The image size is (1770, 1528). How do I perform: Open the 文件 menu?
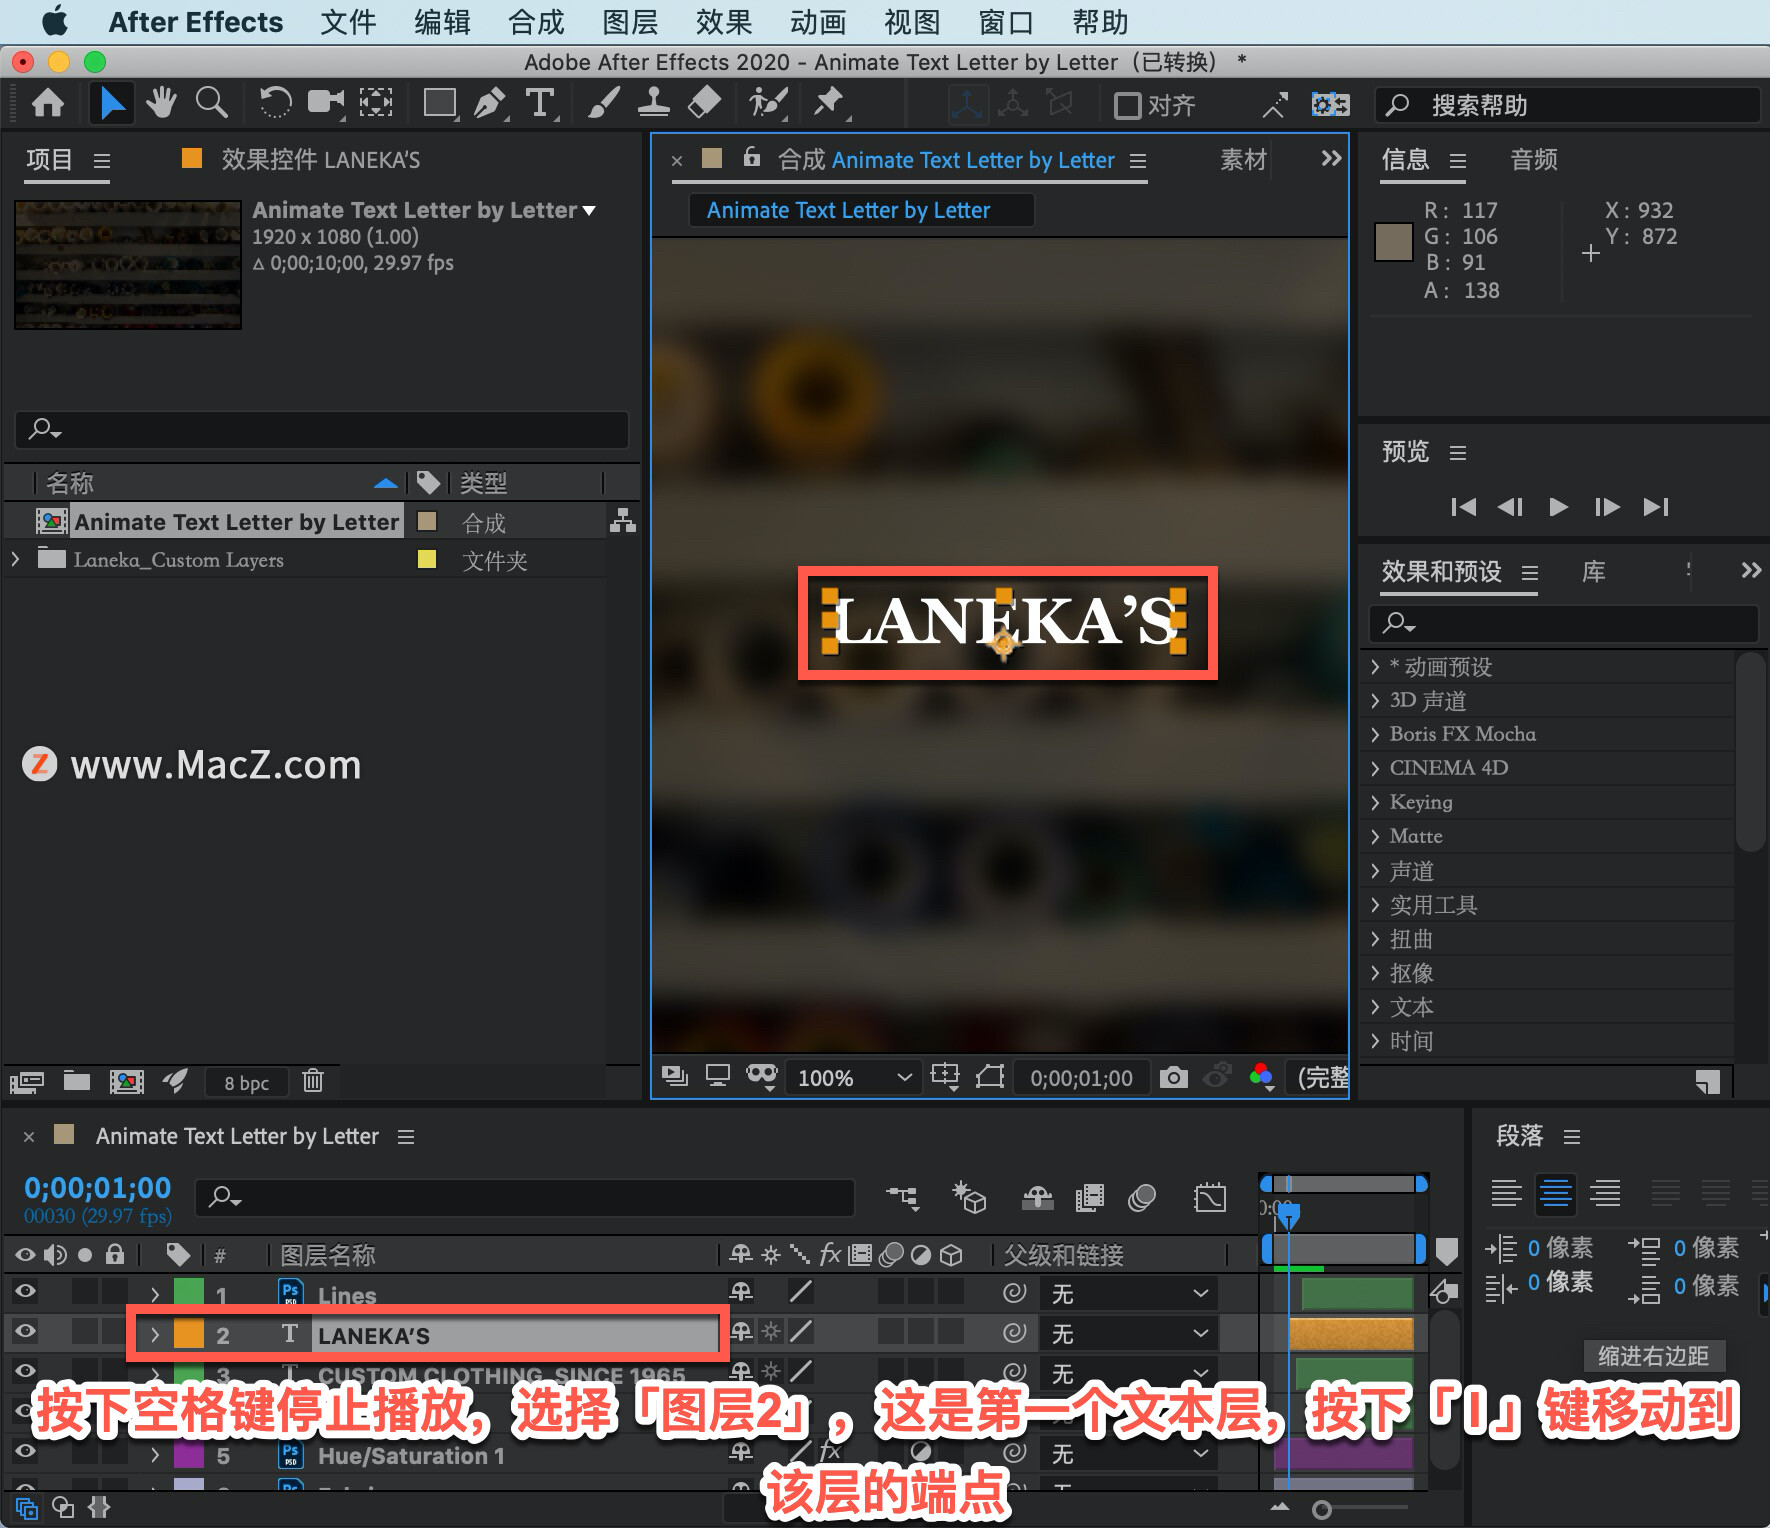coord(347,22)
